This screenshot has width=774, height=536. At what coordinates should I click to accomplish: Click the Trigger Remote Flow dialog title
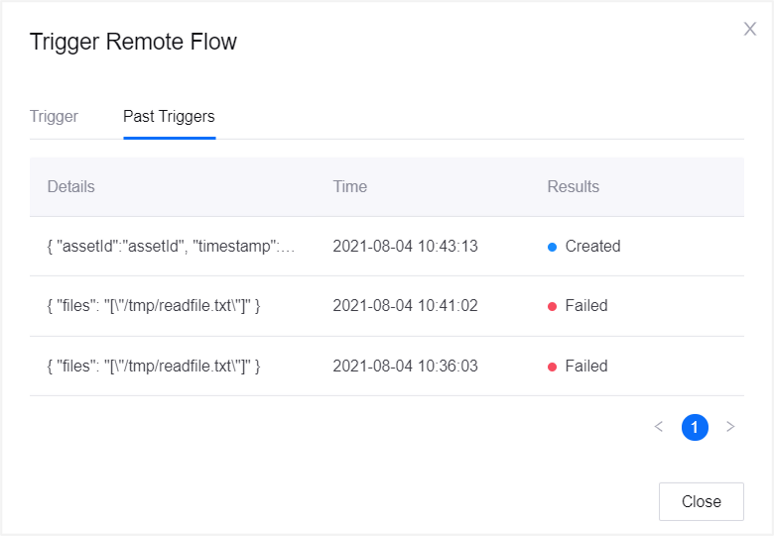[133, 42]
